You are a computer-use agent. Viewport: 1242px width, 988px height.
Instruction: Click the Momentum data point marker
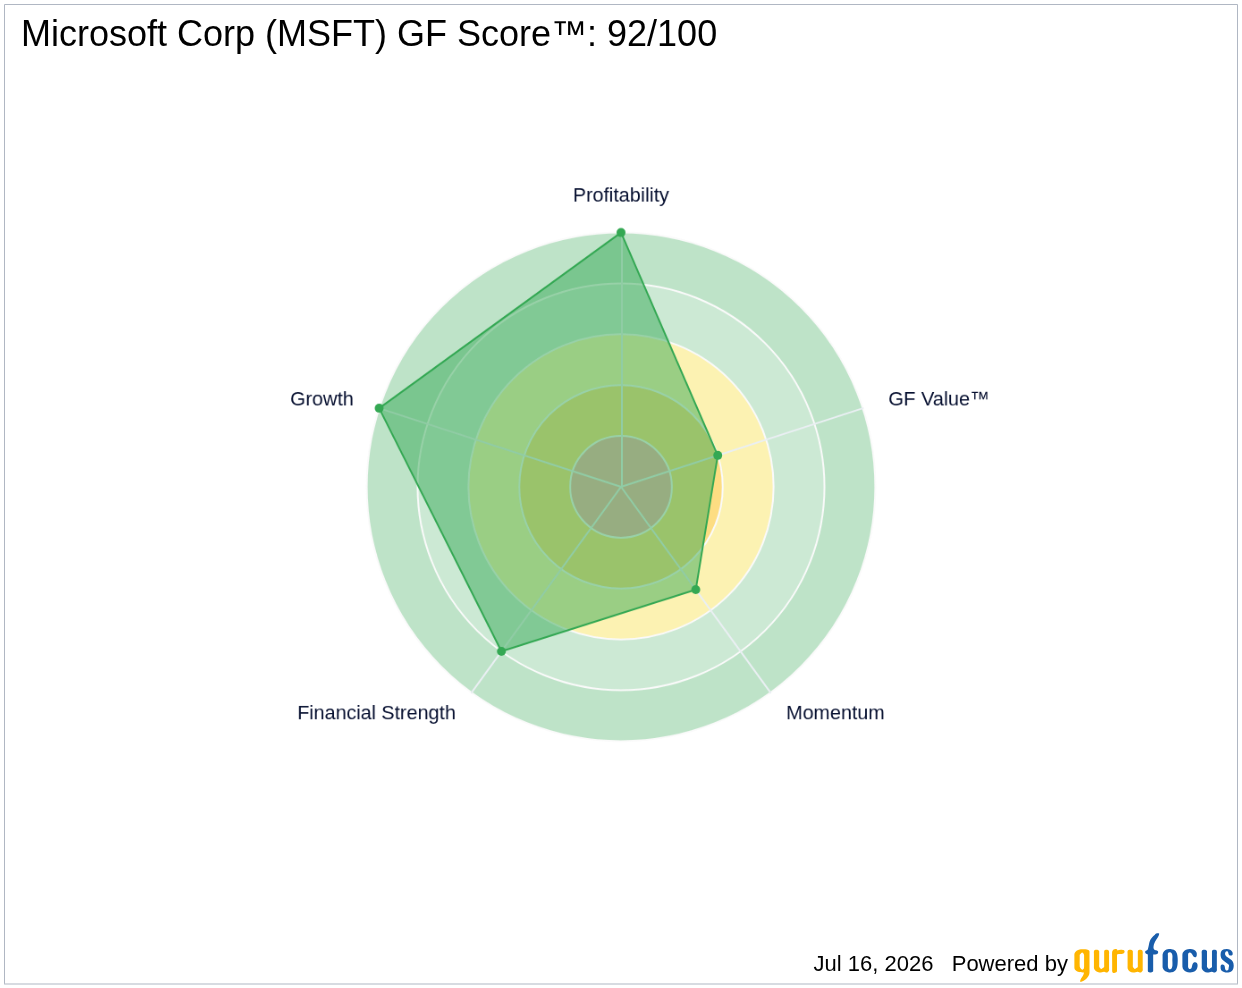(696, 589)
